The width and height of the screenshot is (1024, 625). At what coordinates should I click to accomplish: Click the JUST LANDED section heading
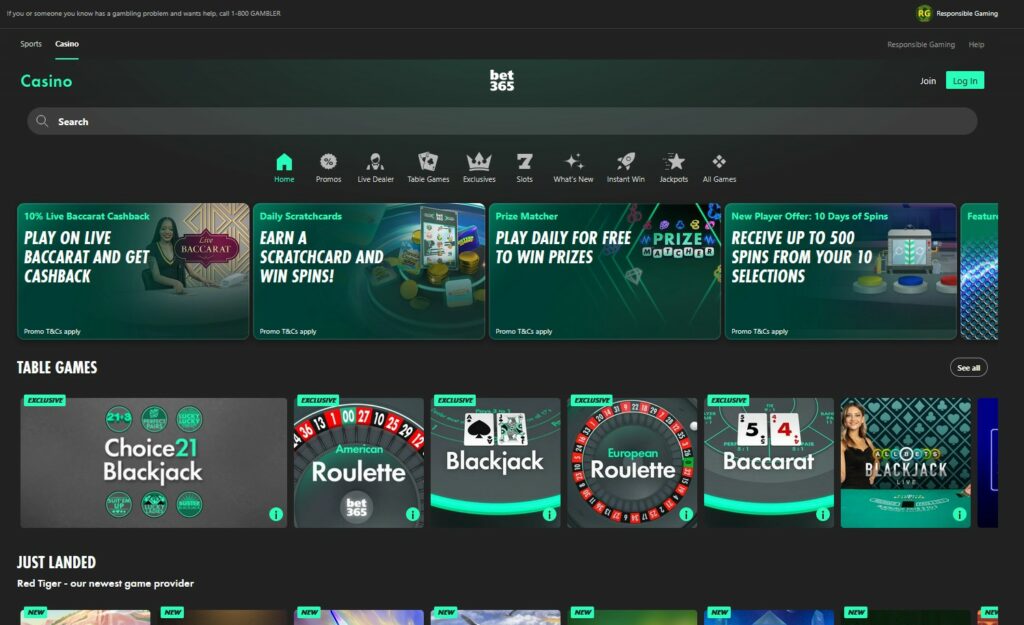click(56, 562)
